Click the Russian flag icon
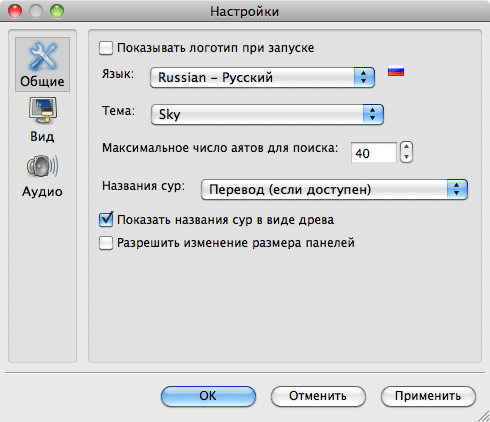 (x=396, y=71)
